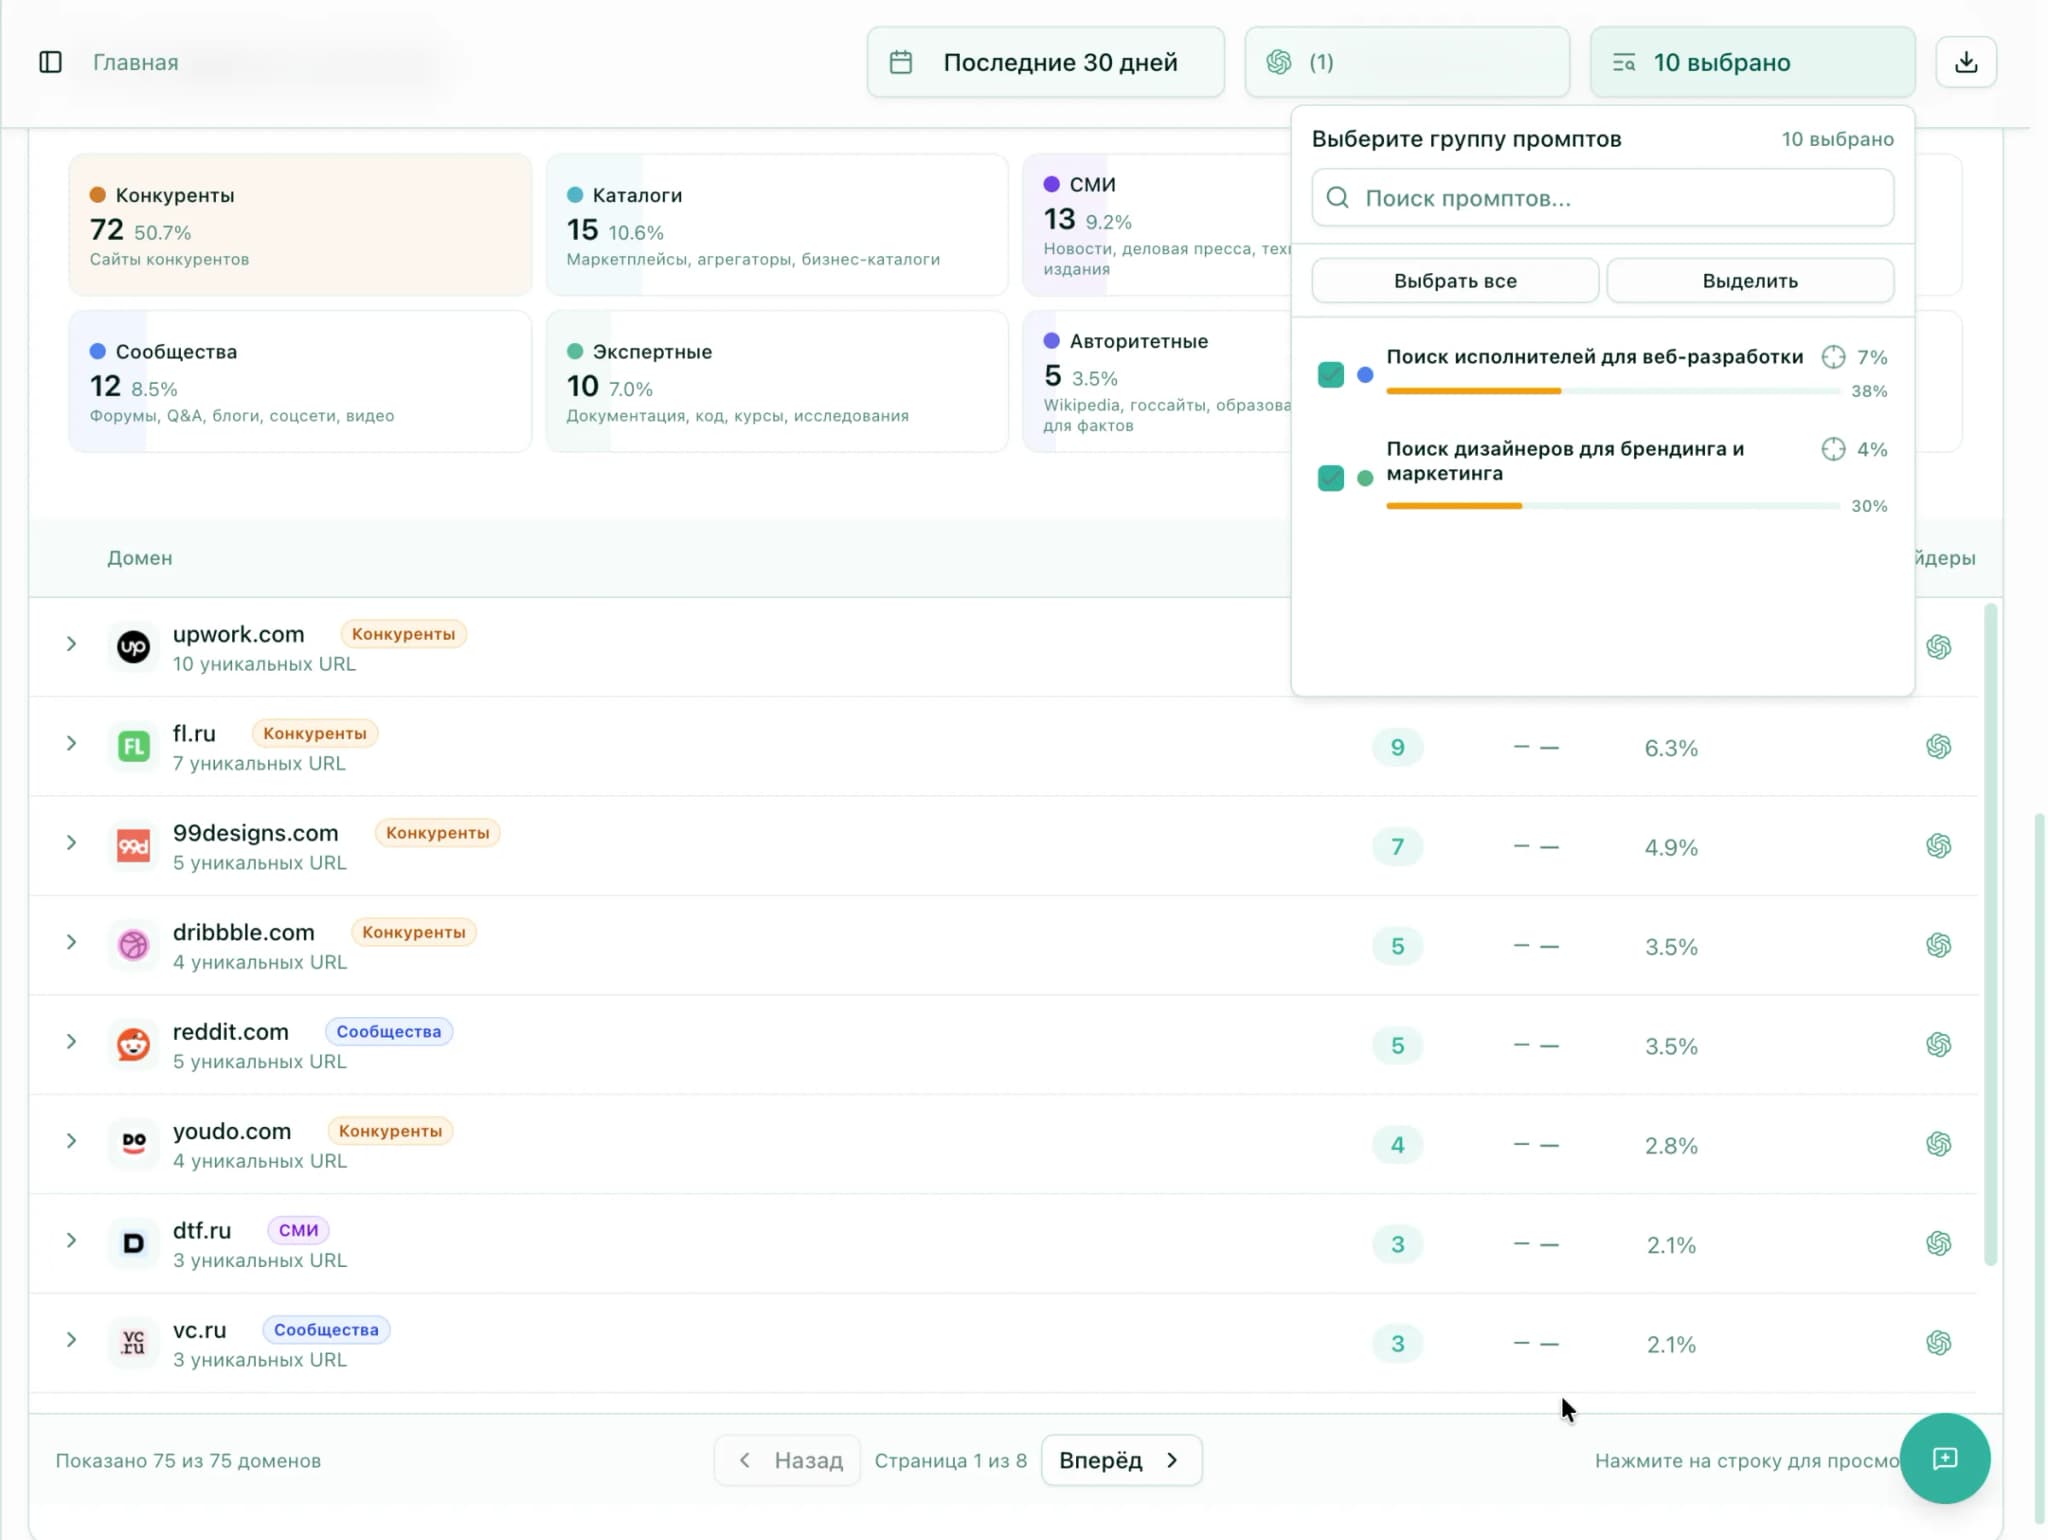The width and height of the screenshot is (2048, 1540).
Task: Click the target icon next to 7% value
Action: 1833,356
